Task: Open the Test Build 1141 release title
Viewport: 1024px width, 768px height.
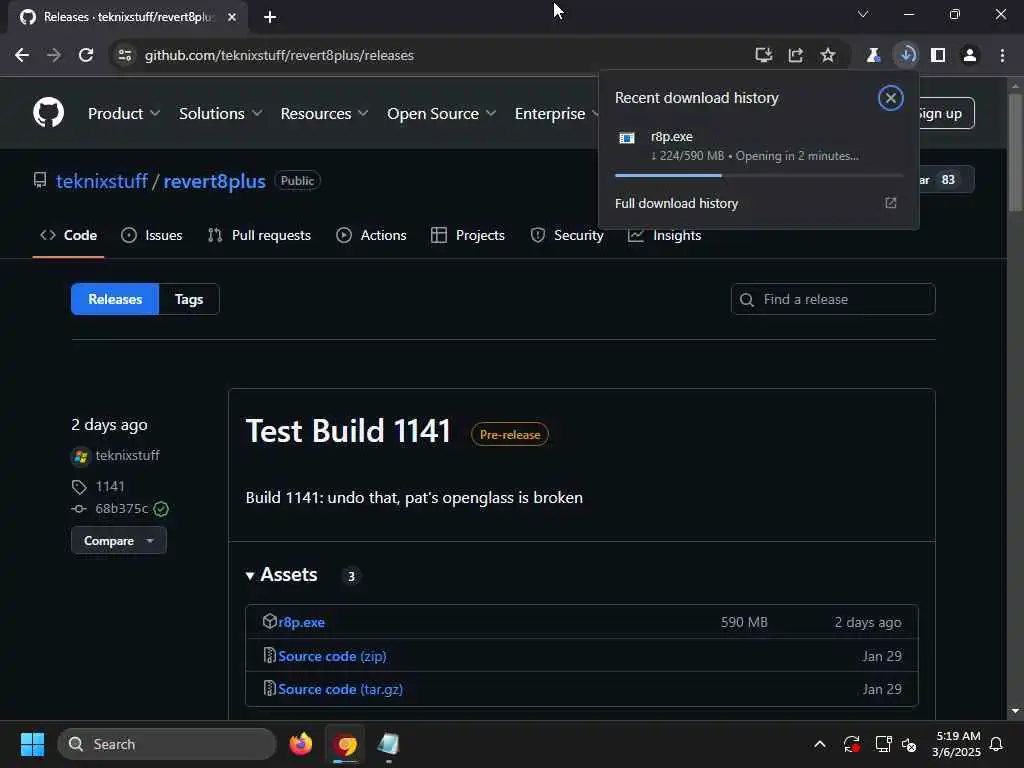Action: pyautogui.click(x=348, y=431)
